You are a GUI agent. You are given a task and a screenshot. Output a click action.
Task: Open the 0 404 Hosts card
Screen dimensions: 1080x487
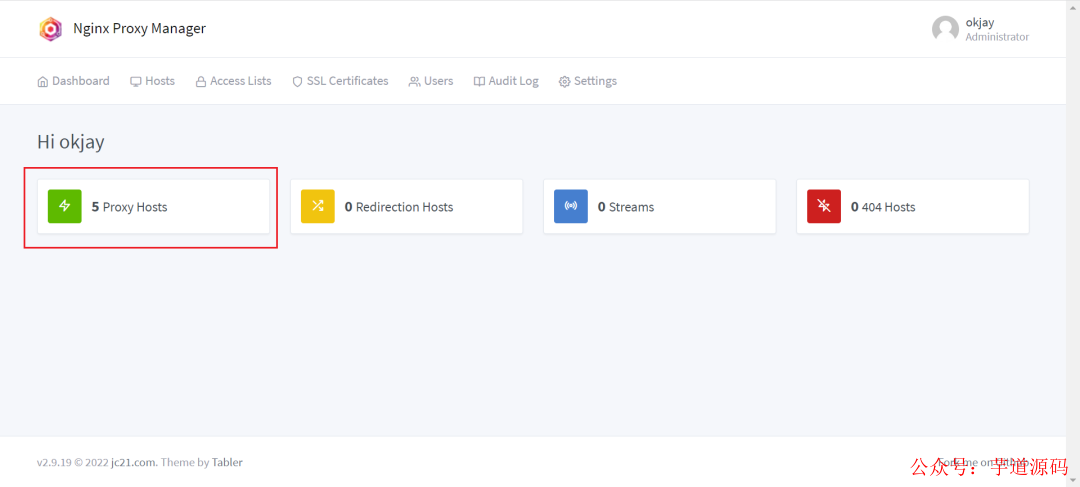point(913,207)
